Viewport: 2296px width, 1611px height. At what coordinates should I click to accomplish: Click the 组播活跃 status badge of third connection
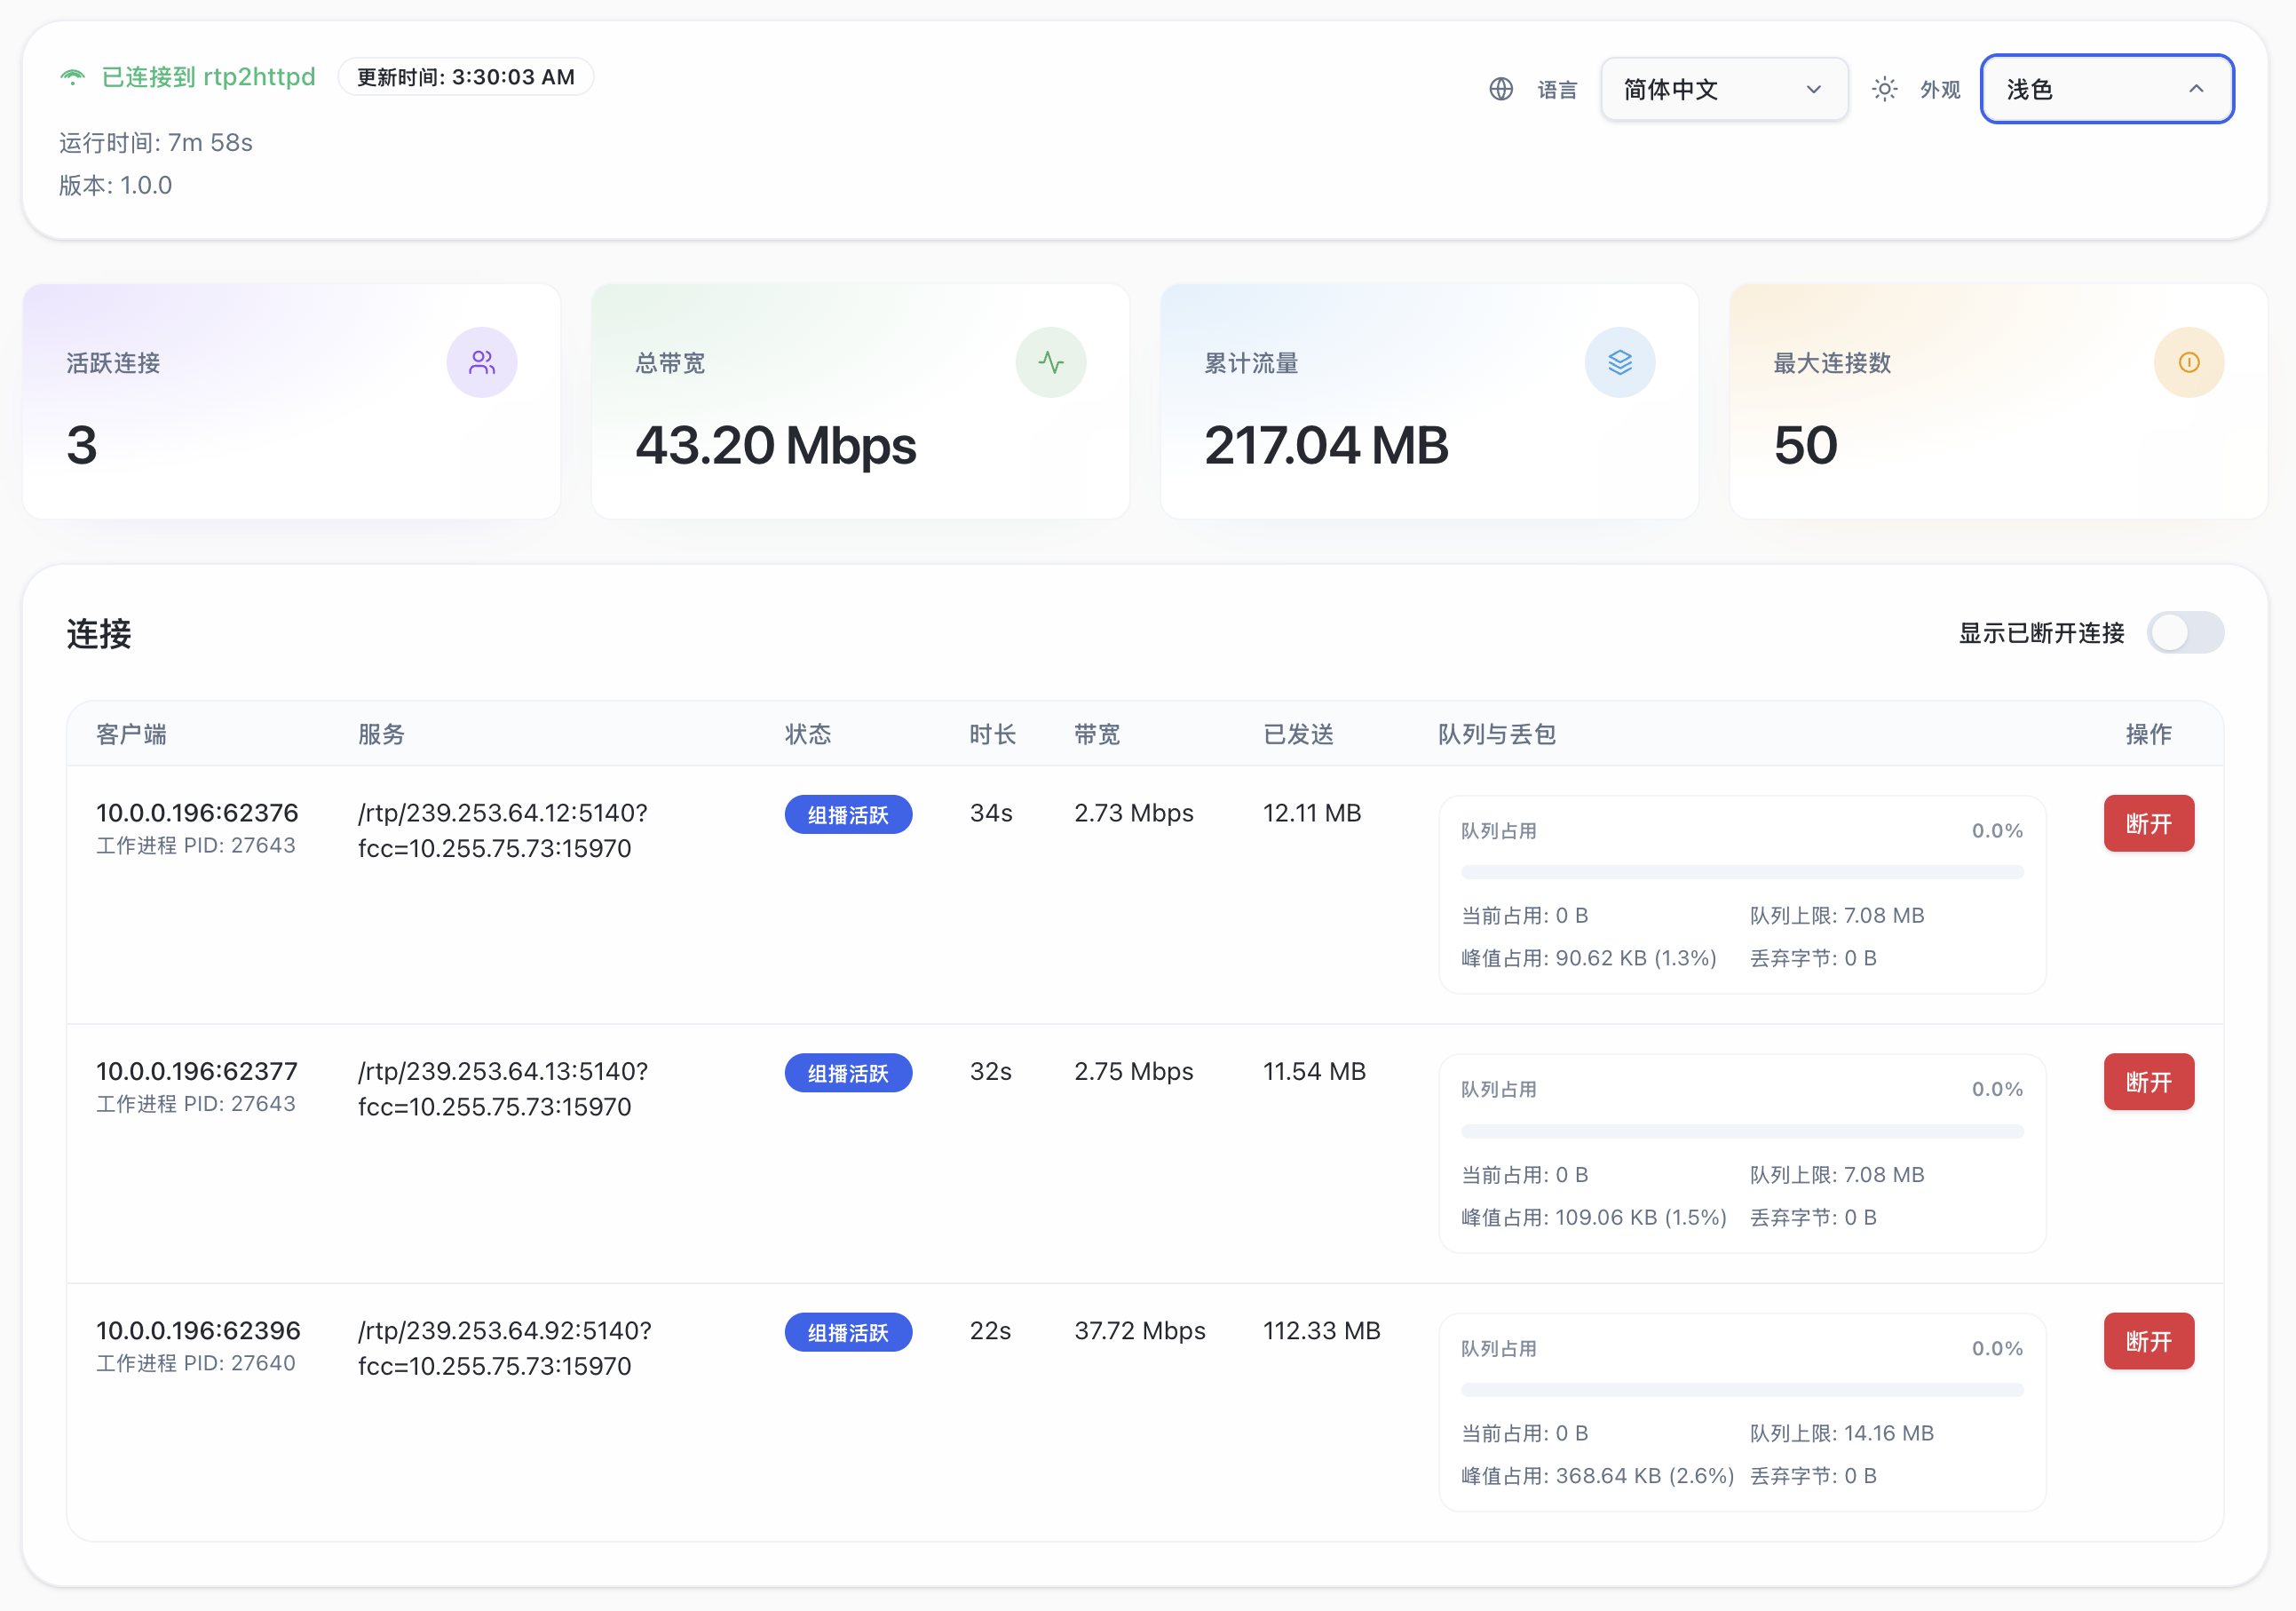coord(847,1332)
